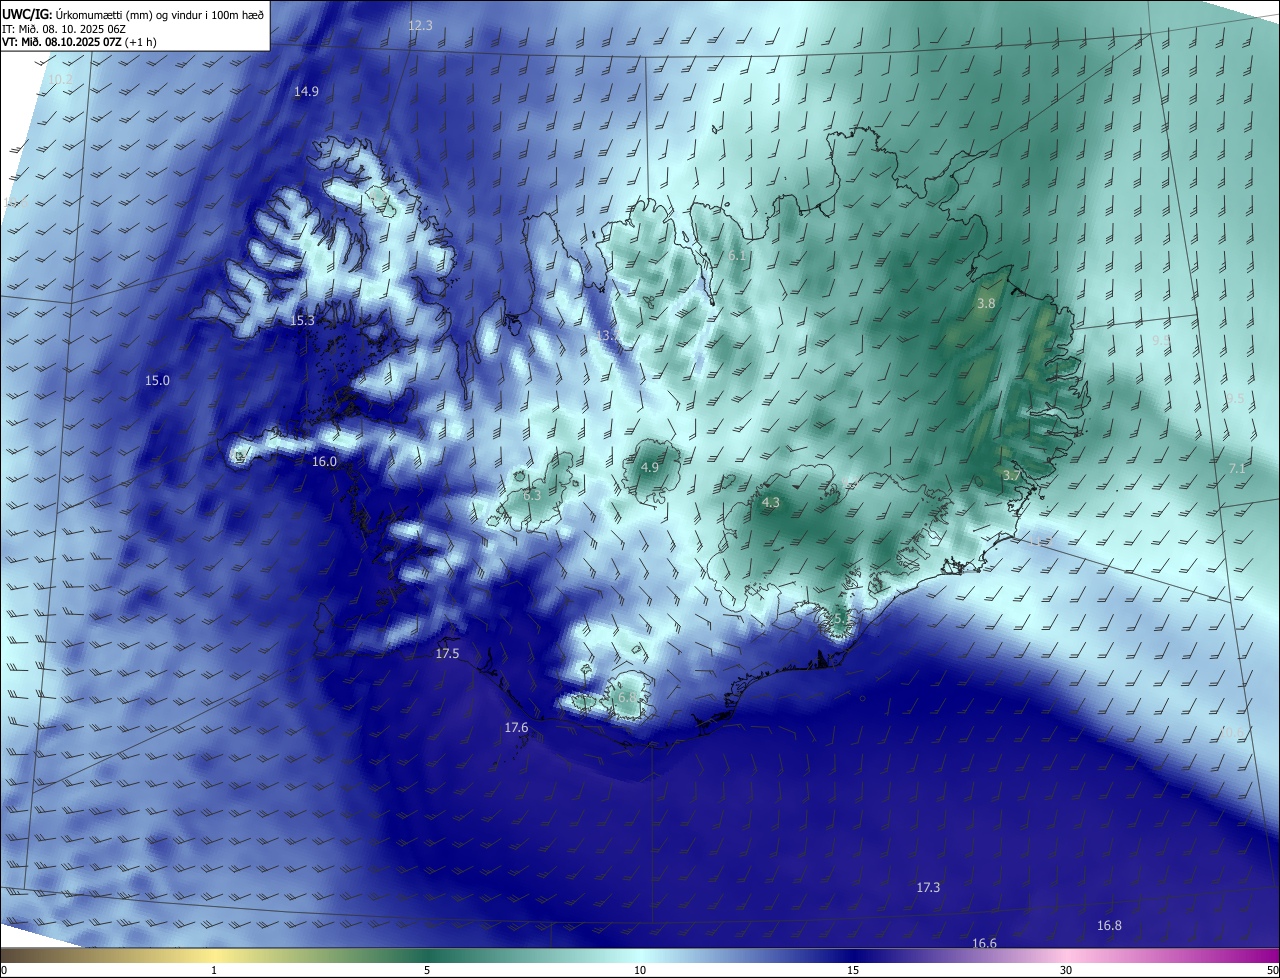Click the 6.8 value on the map
This screenshot has height=978, width=1280.
click(627, 697)
